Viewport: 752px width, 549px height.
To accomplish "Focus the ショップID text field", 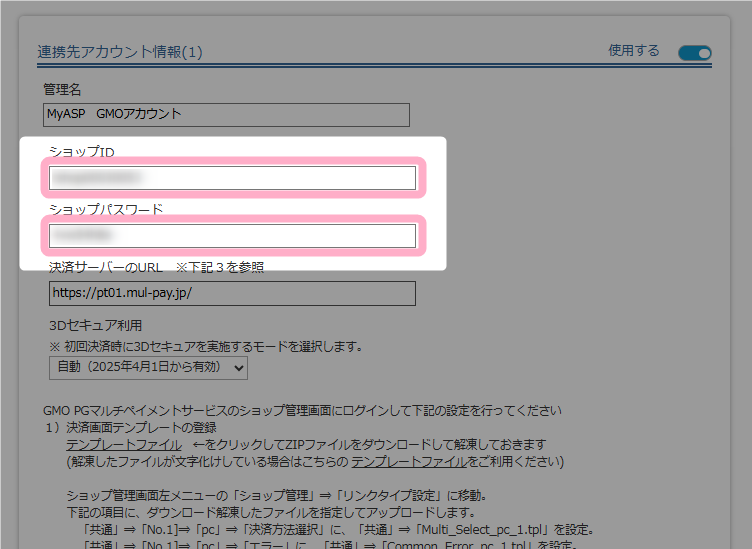I will pos(232,178).
